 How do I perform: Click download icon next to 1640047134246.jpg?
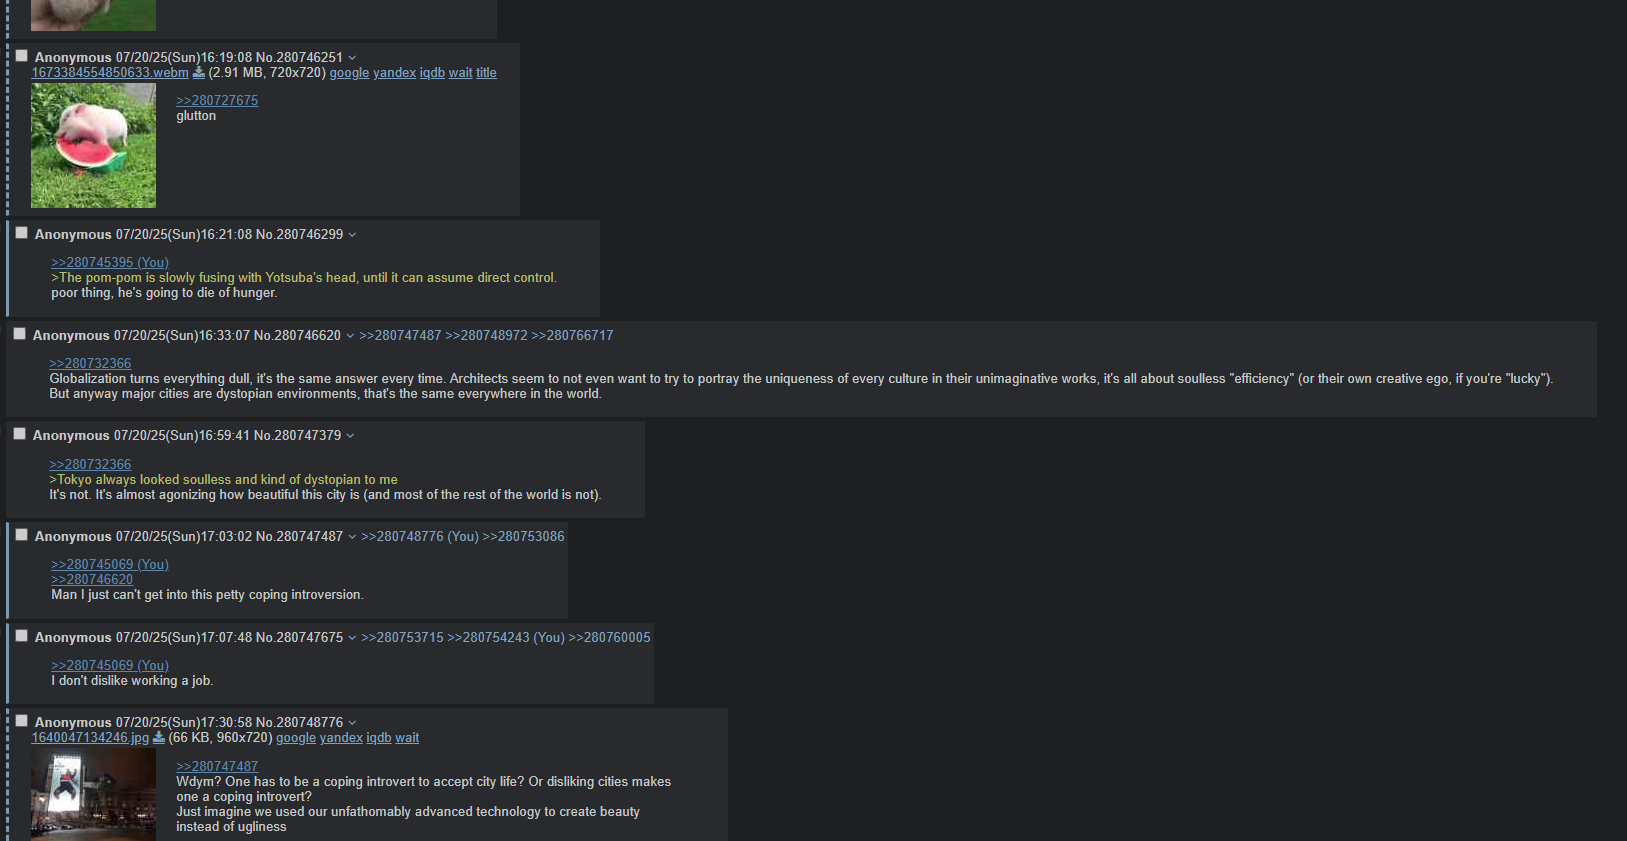[x=158, y=738]
